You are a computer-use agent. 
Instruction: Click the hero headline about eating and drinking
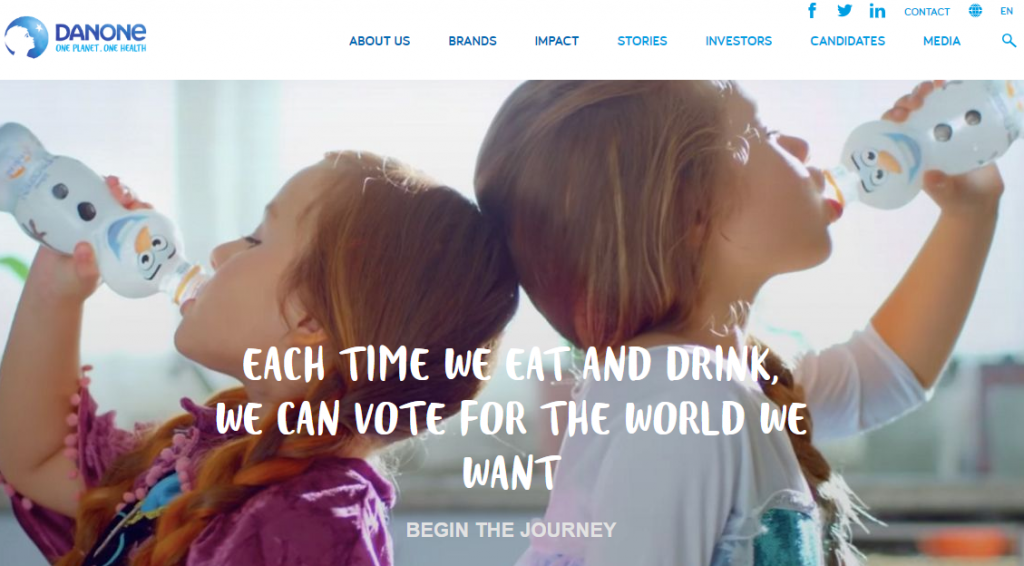(x=511, y=418)
